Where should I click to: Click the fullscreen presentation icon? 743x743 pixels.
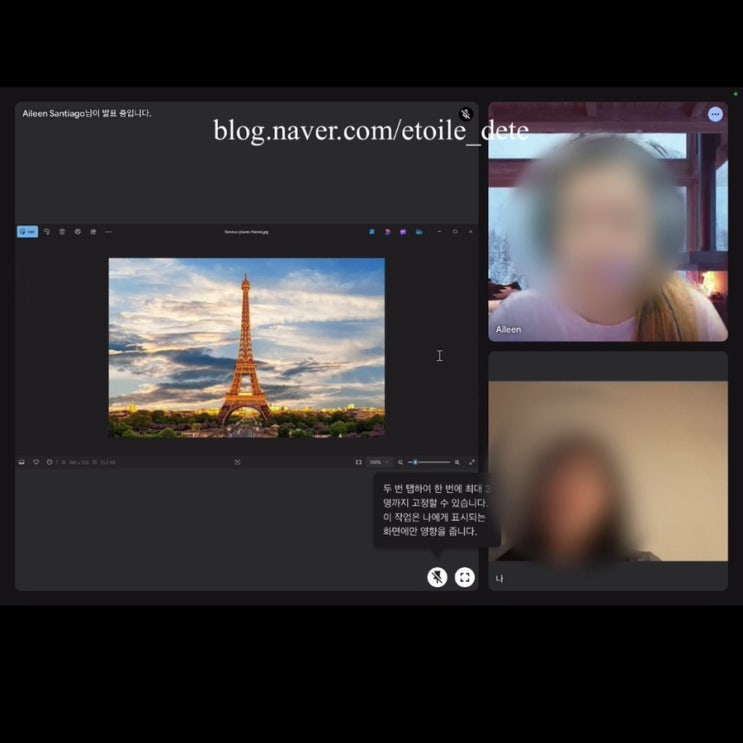(x=465, y=577)
